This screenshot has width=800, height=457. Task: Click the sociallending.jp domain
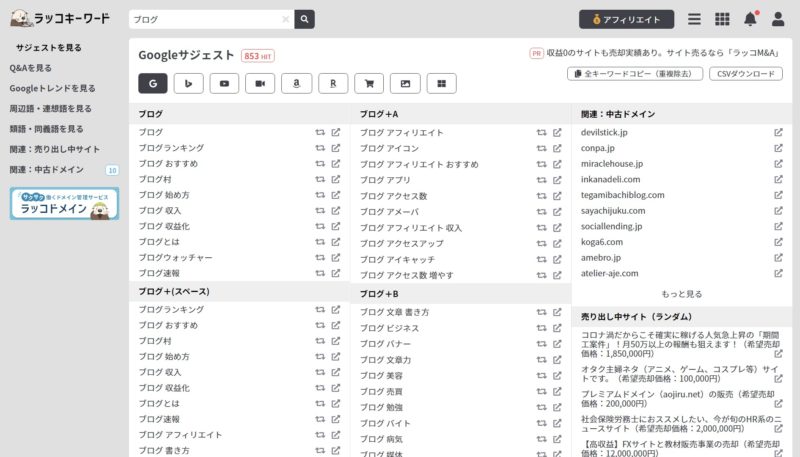611,226
